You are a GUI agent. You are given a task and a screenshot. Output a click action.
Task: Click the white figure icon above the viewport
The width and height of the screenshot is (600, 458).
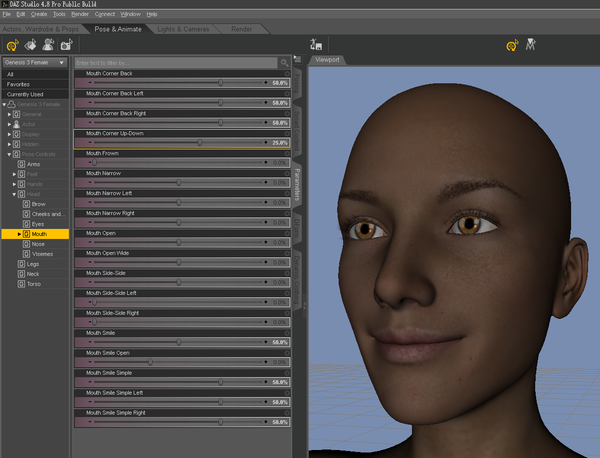[532, 45]
